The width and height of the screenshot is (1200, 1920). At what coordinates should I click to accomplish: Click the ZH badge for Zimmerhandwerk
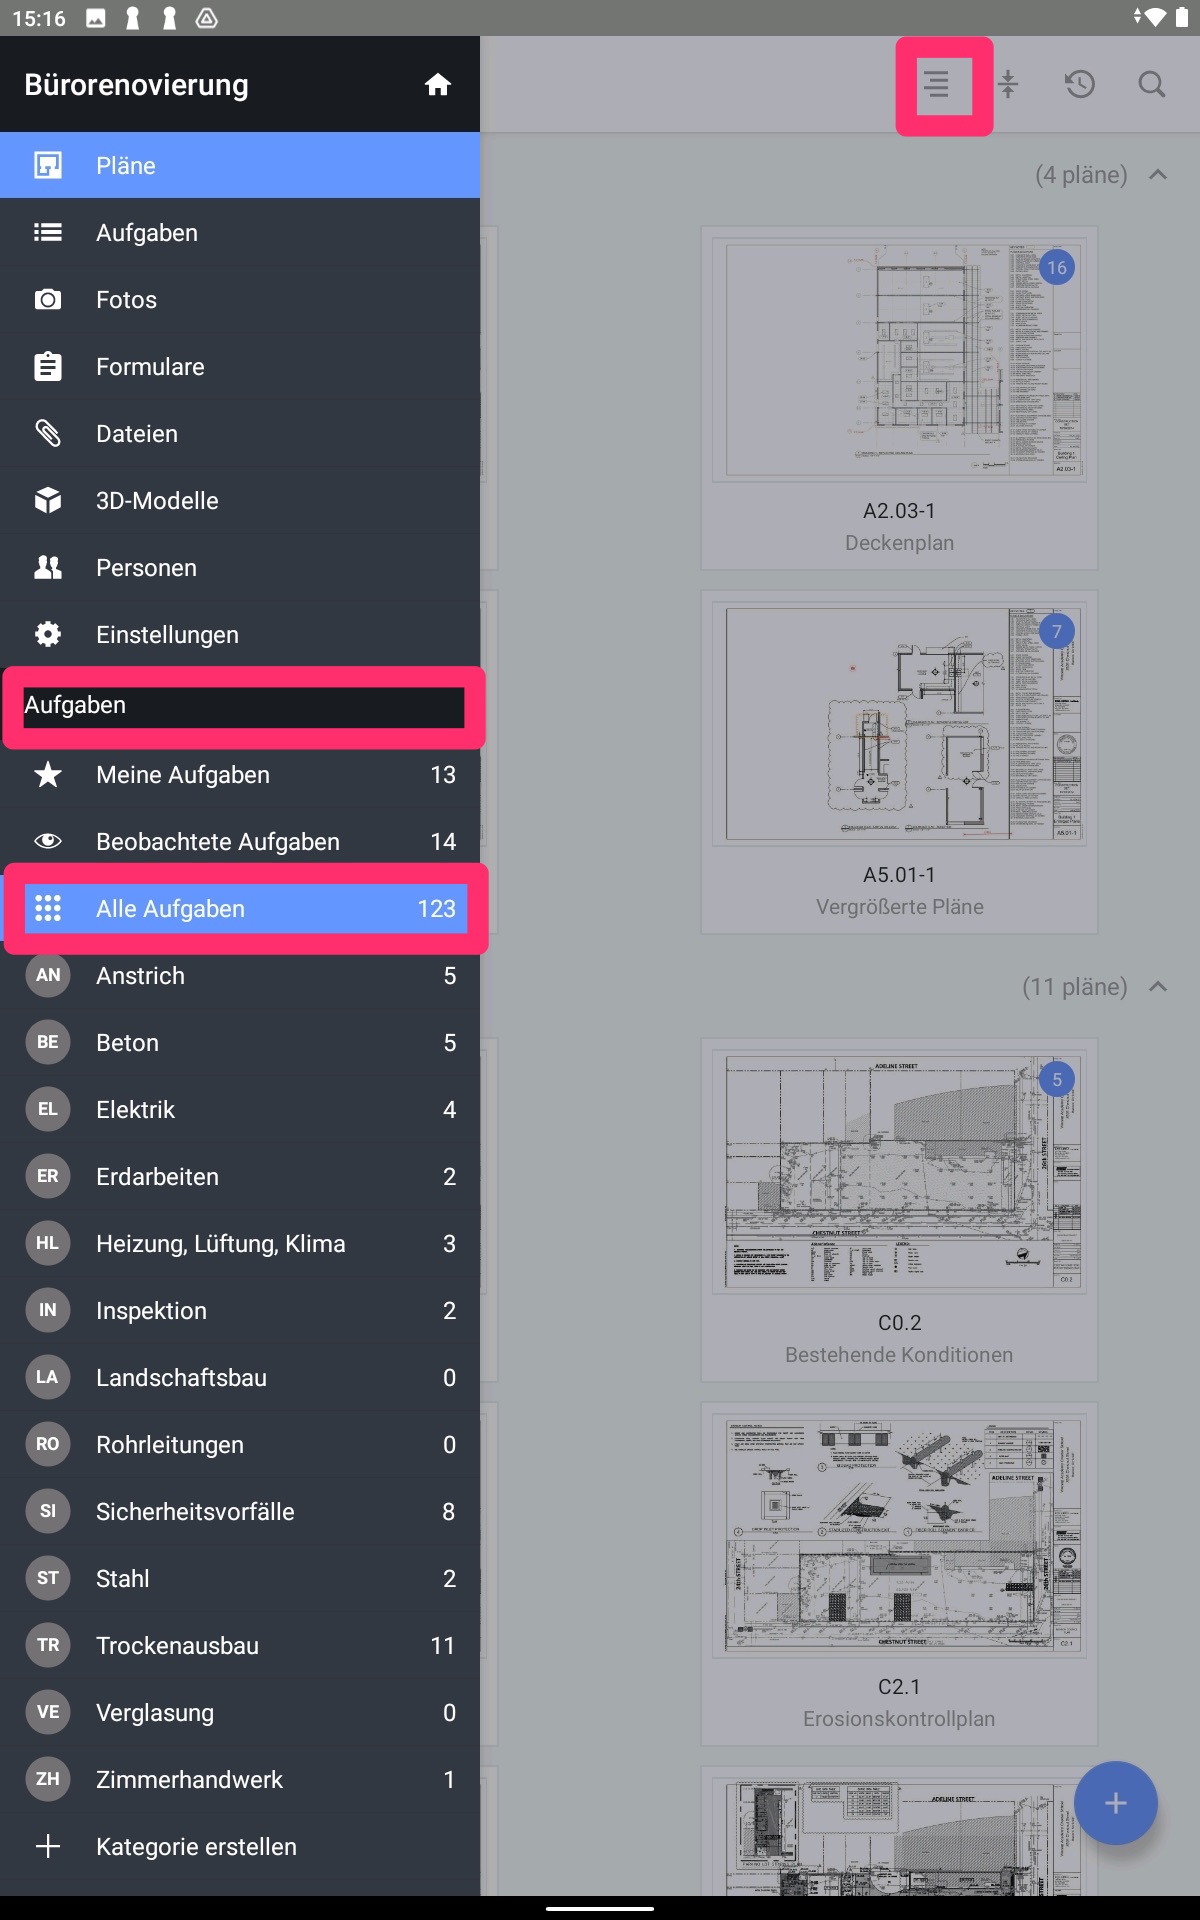(48, 1779)
